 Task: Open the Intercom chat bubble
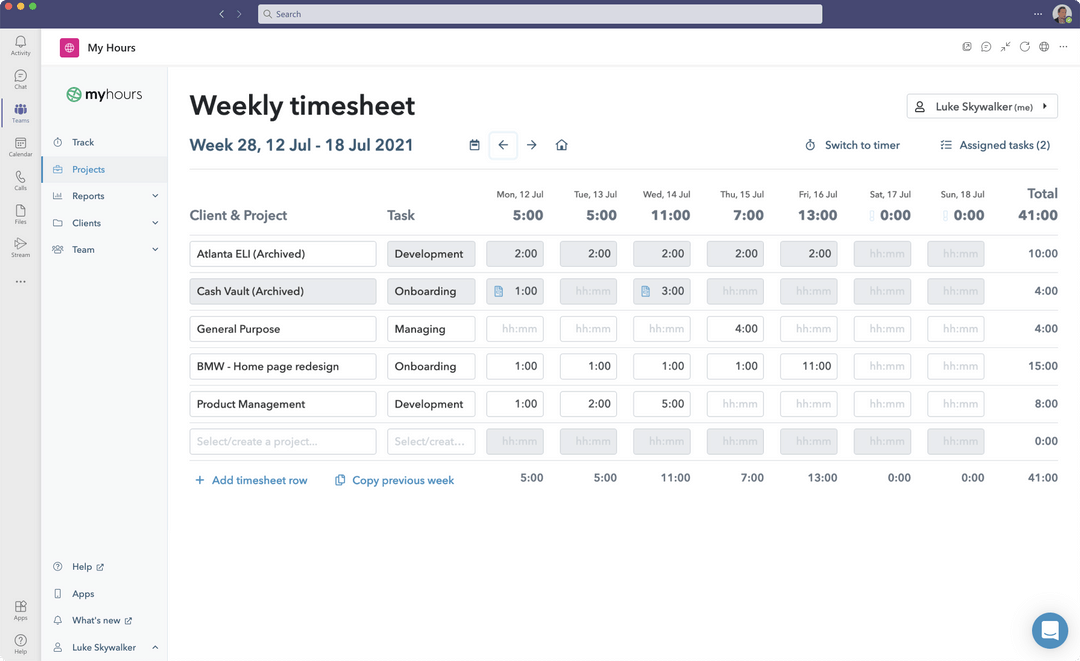(1049, 630)
